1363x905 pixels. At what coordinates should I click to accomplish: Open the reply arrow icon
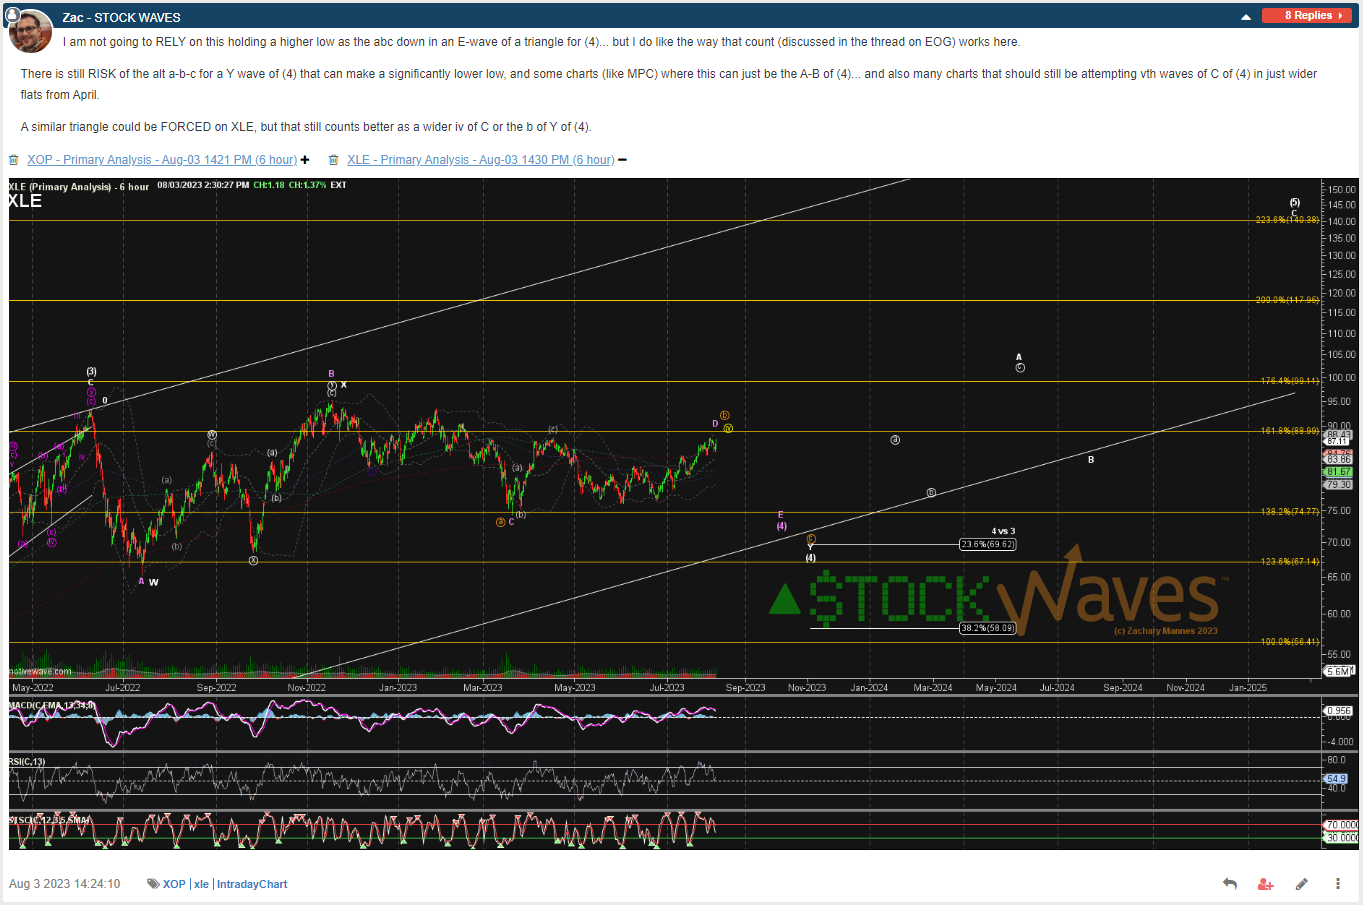(x=1230, y=884)
